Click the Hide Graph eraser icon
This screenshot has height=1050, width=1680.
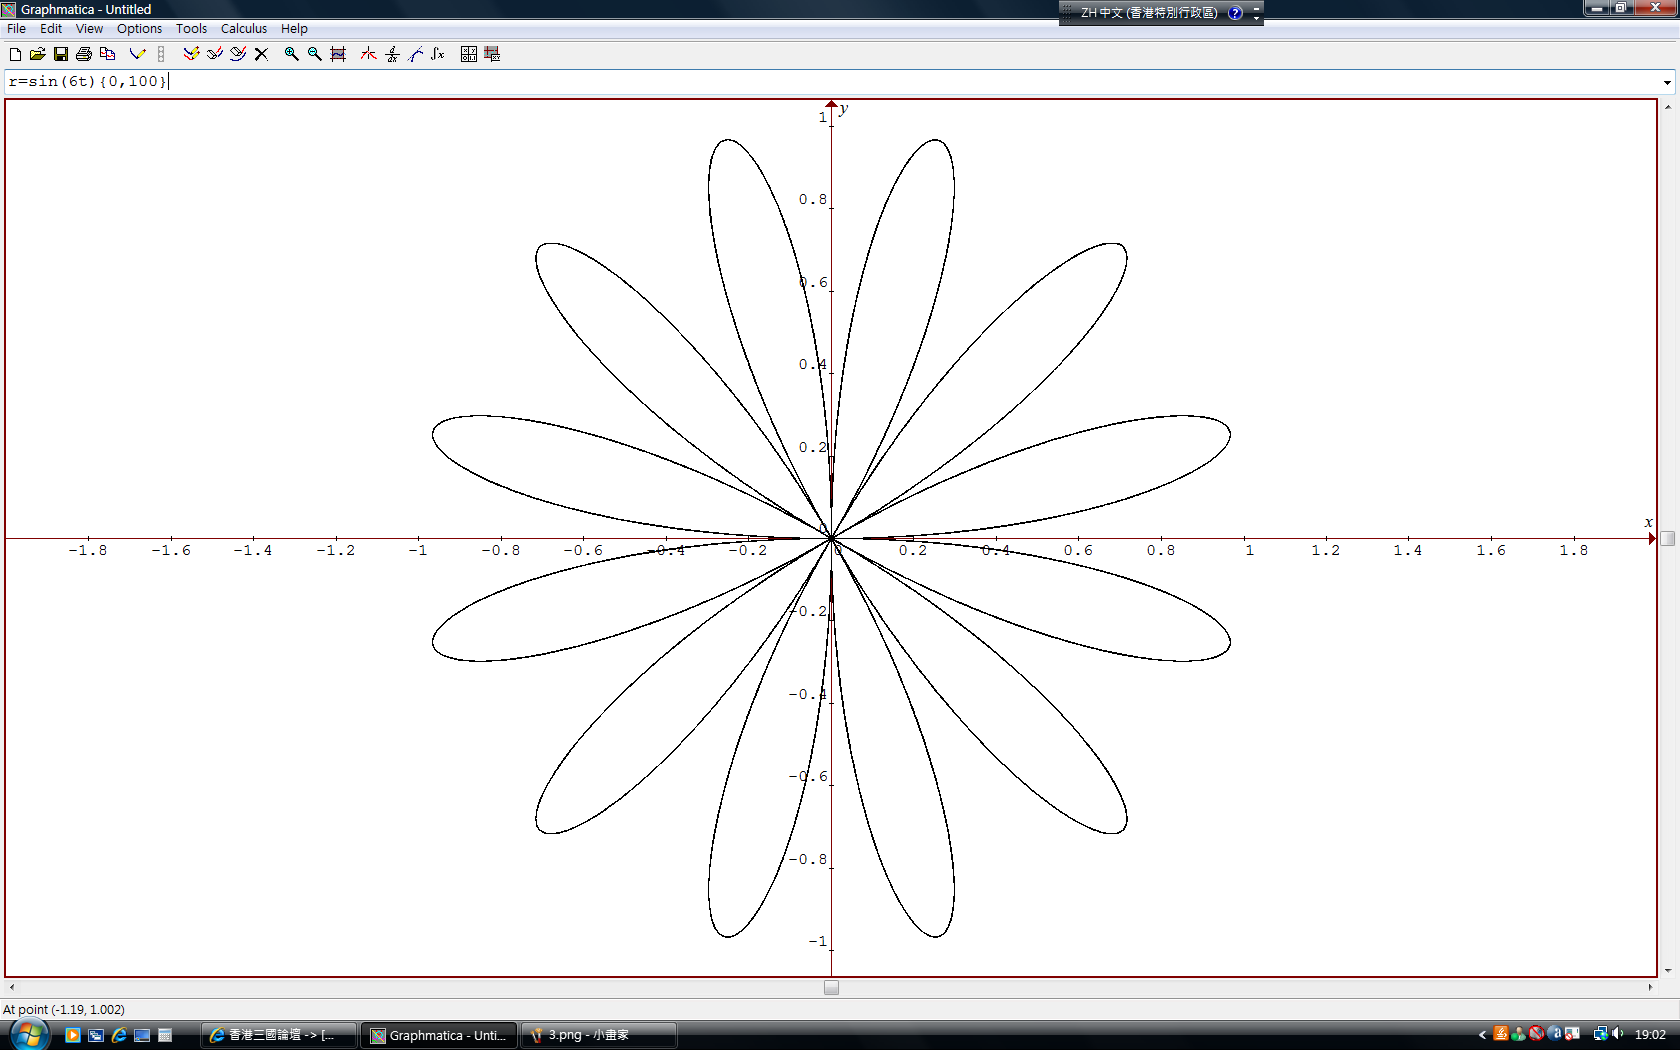click(214, 54)
